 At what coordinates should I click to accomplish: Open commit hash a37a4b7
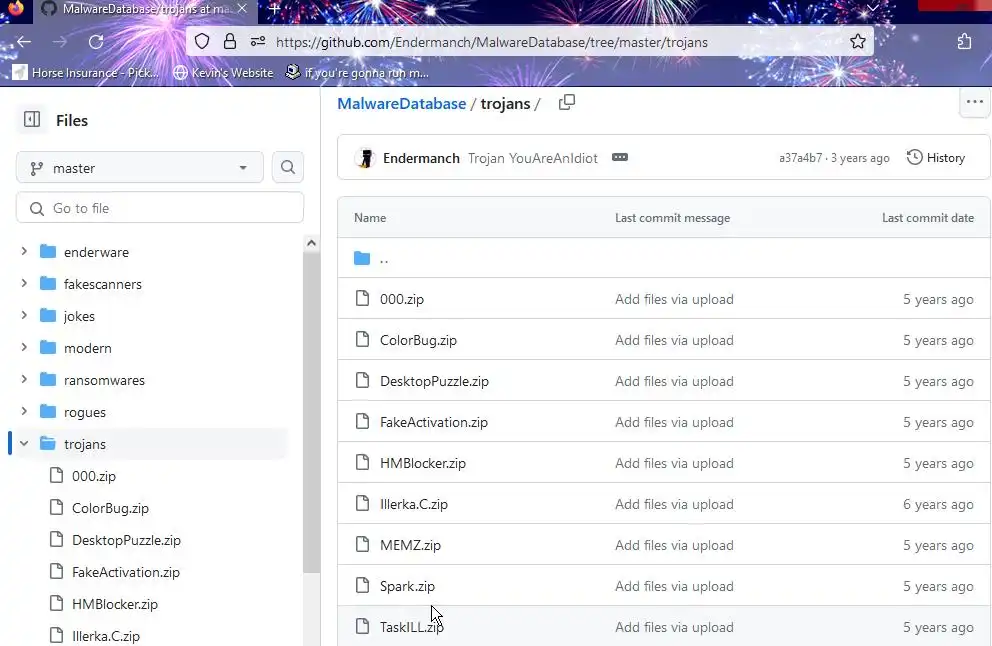pyautogui.click(x=800, y=158)
